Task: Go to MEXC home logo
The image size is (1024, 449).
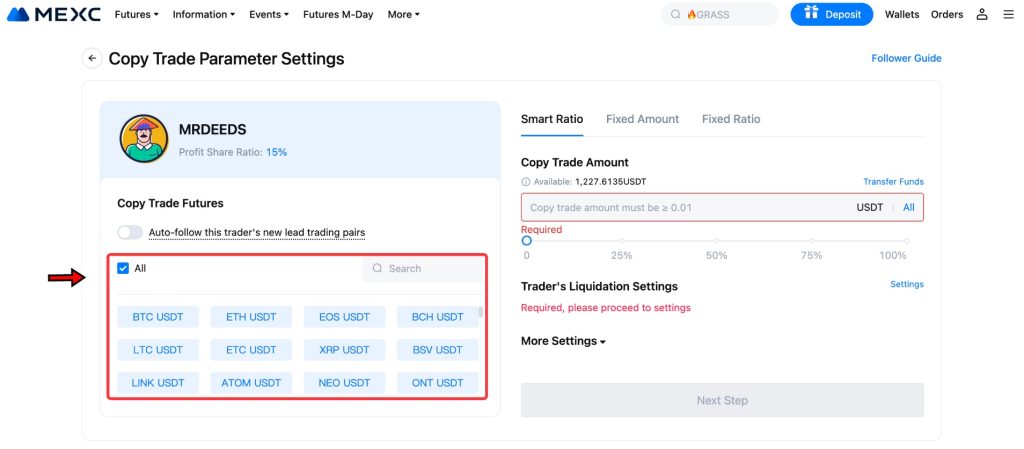Action: point(54,14)
